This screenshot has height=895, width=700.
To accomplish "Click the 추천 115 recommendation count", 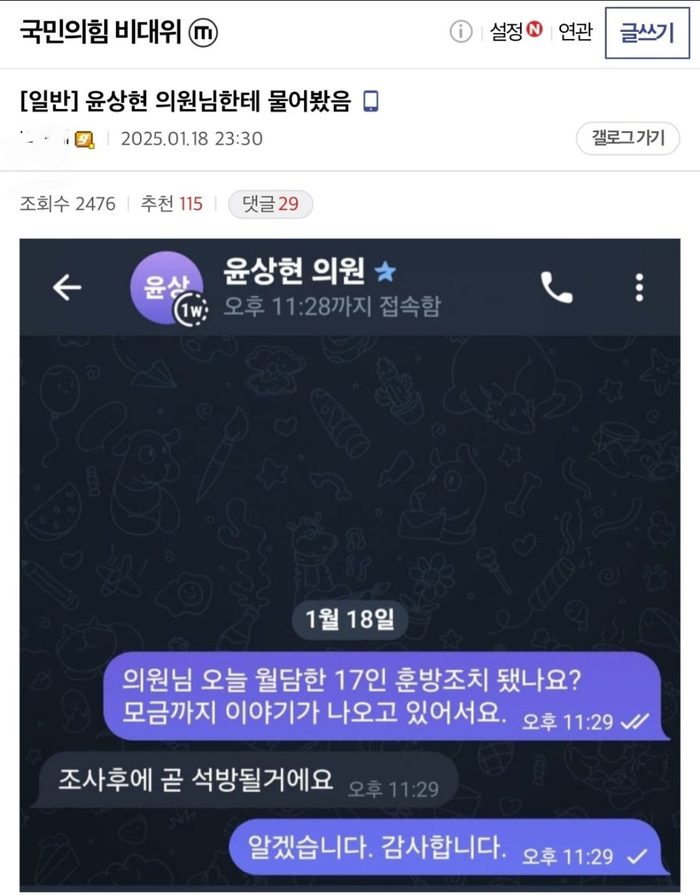I will coord(172,204).
